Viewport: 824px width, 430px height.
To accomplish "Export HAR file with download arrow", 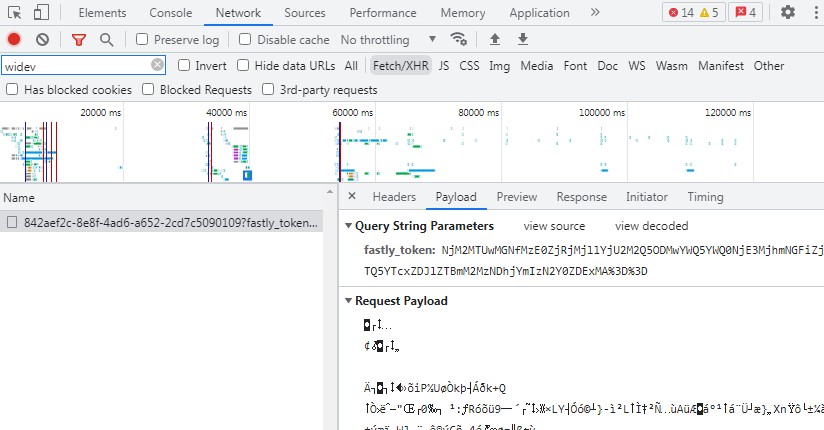I will (x=523, y=39).
